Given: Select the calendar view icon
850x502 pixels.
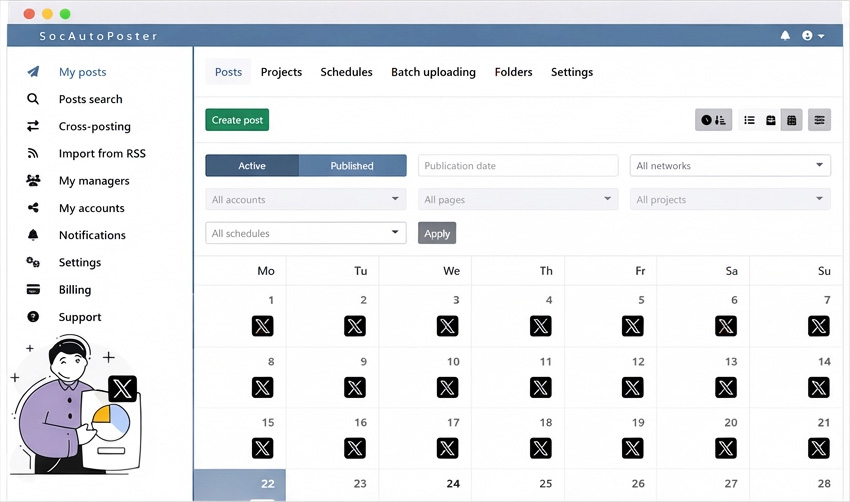Looking at the screenshot, I should [x=791, y=120].
